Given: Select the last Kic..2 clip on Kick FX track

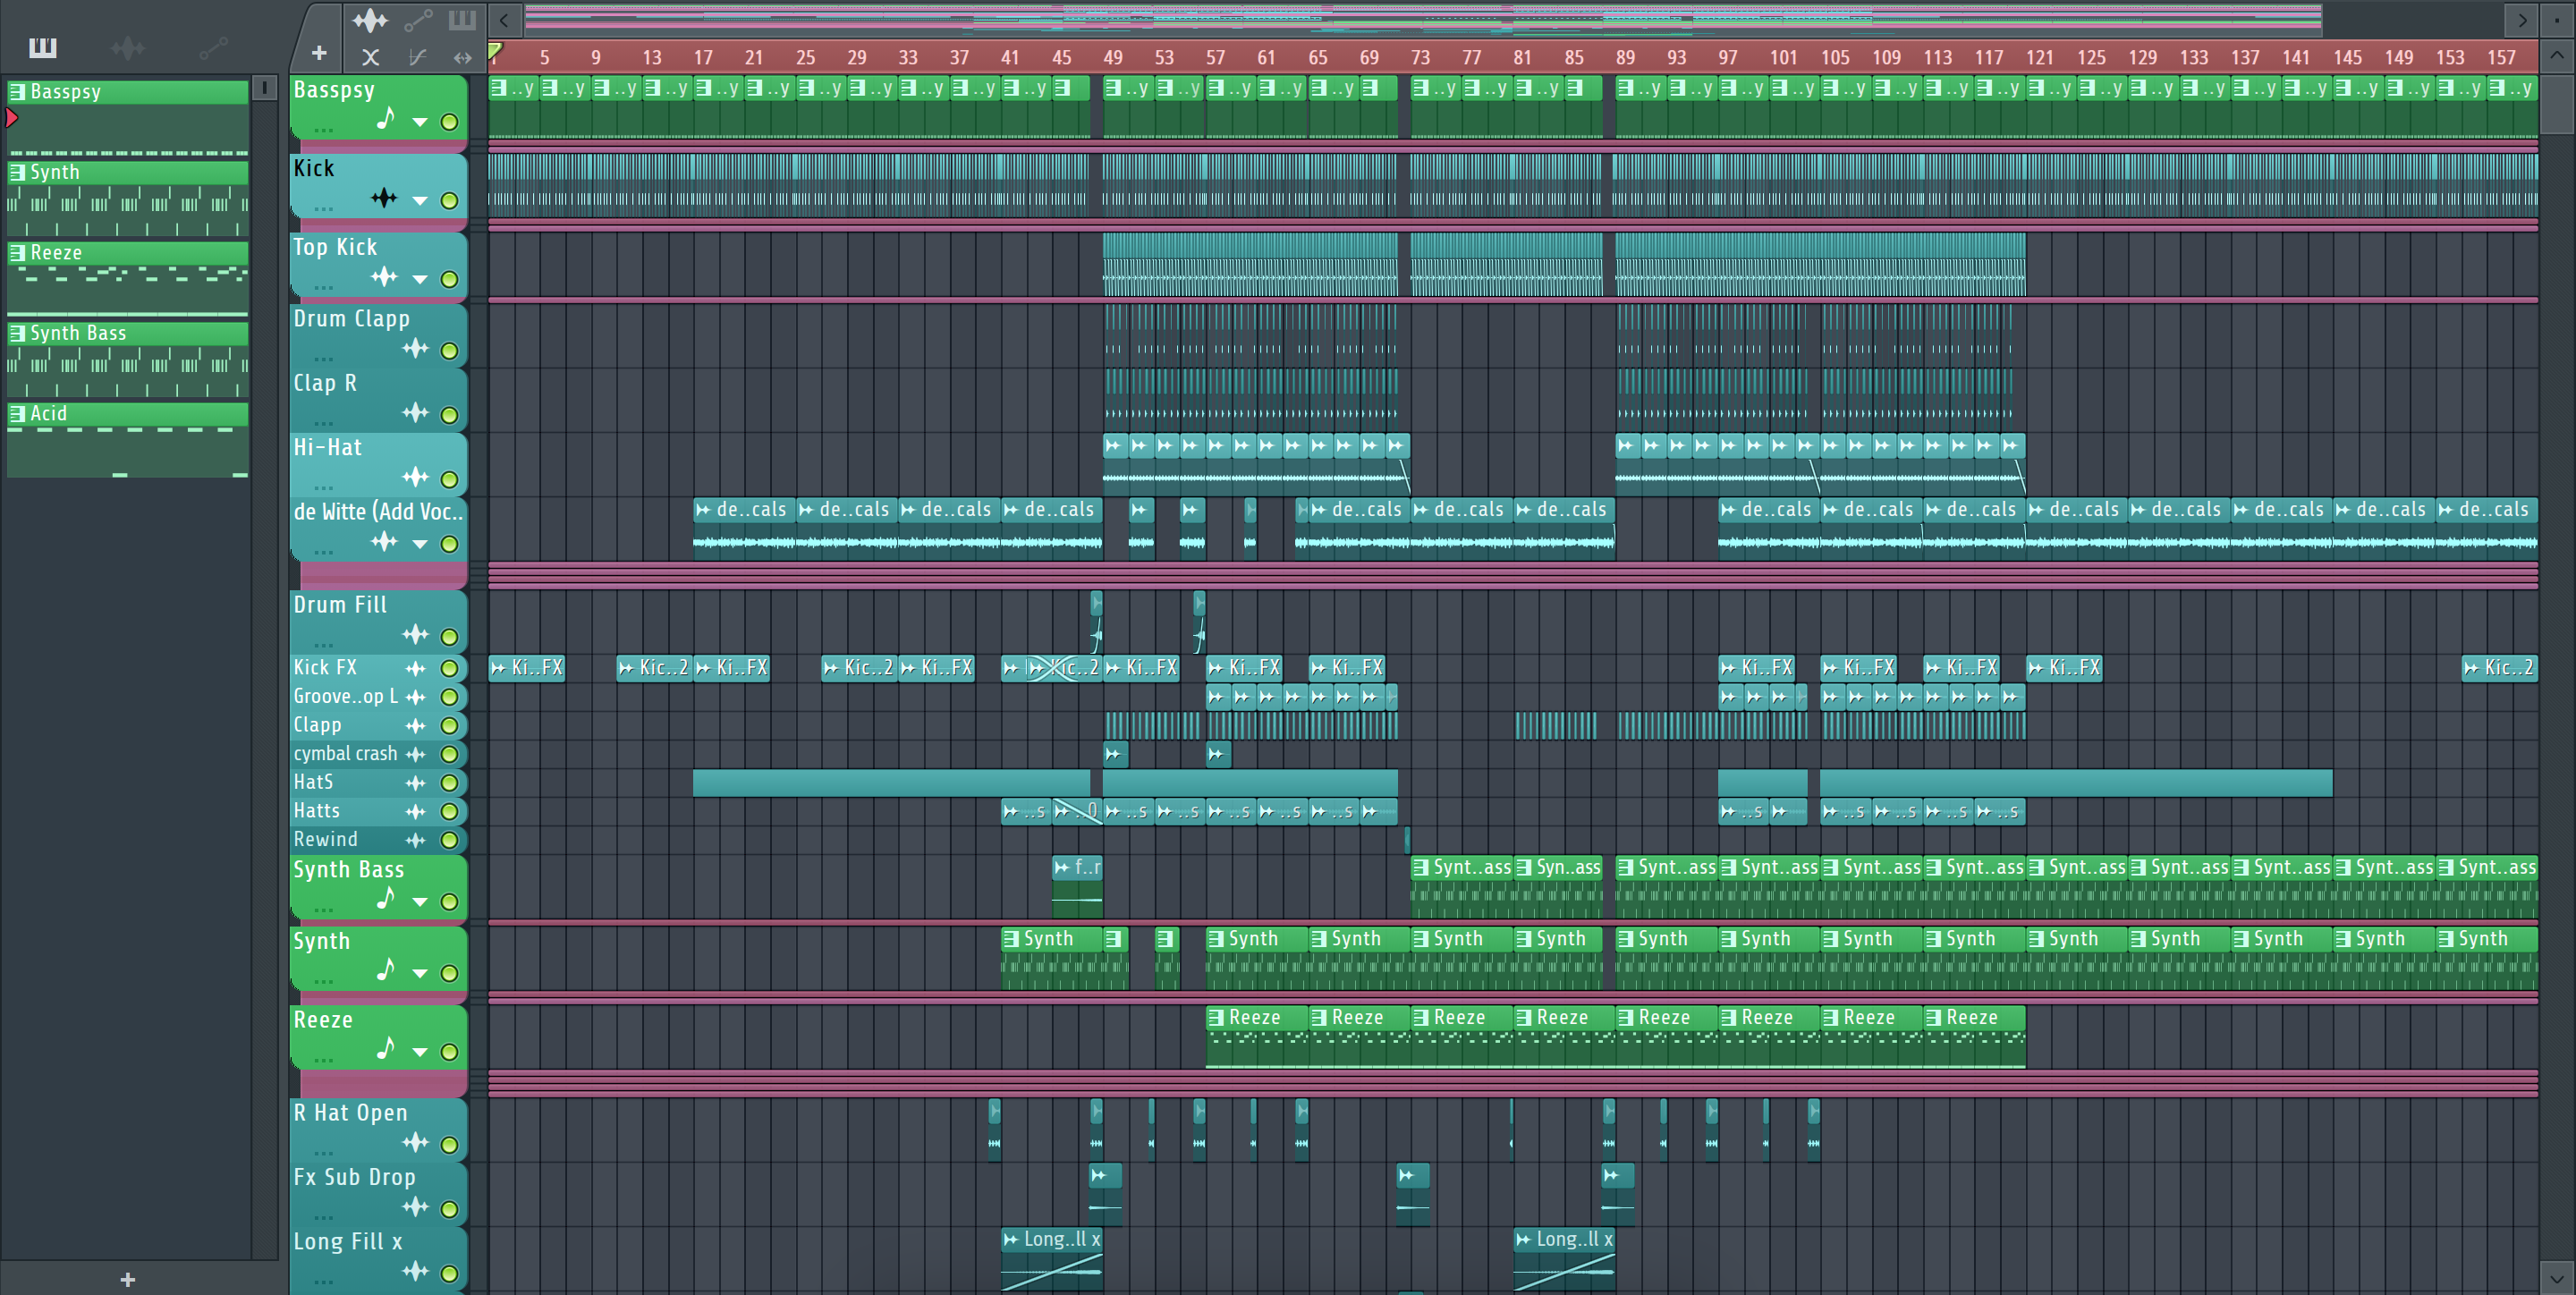Looking at the screenshot, I should pos(2499,667).
